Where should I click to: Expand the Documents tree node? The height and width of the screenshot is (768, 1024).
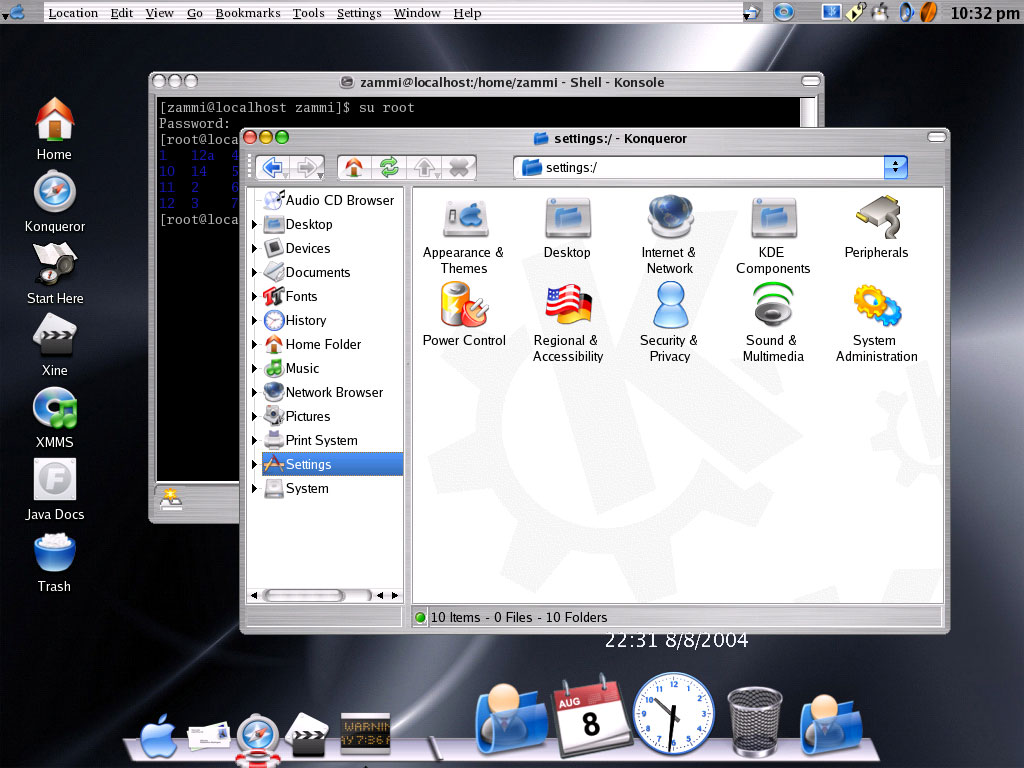coord(254,272)
